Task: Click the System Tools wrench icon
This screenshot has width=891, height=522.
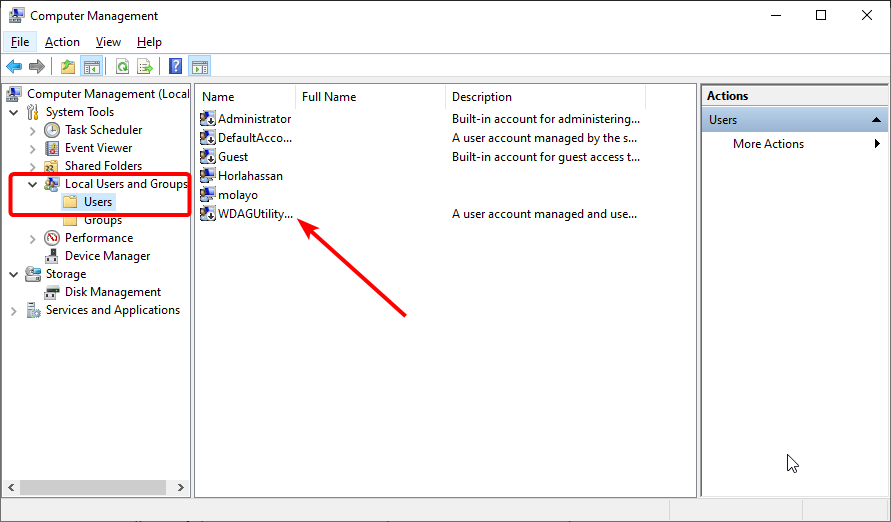Action: click(33, 112)
